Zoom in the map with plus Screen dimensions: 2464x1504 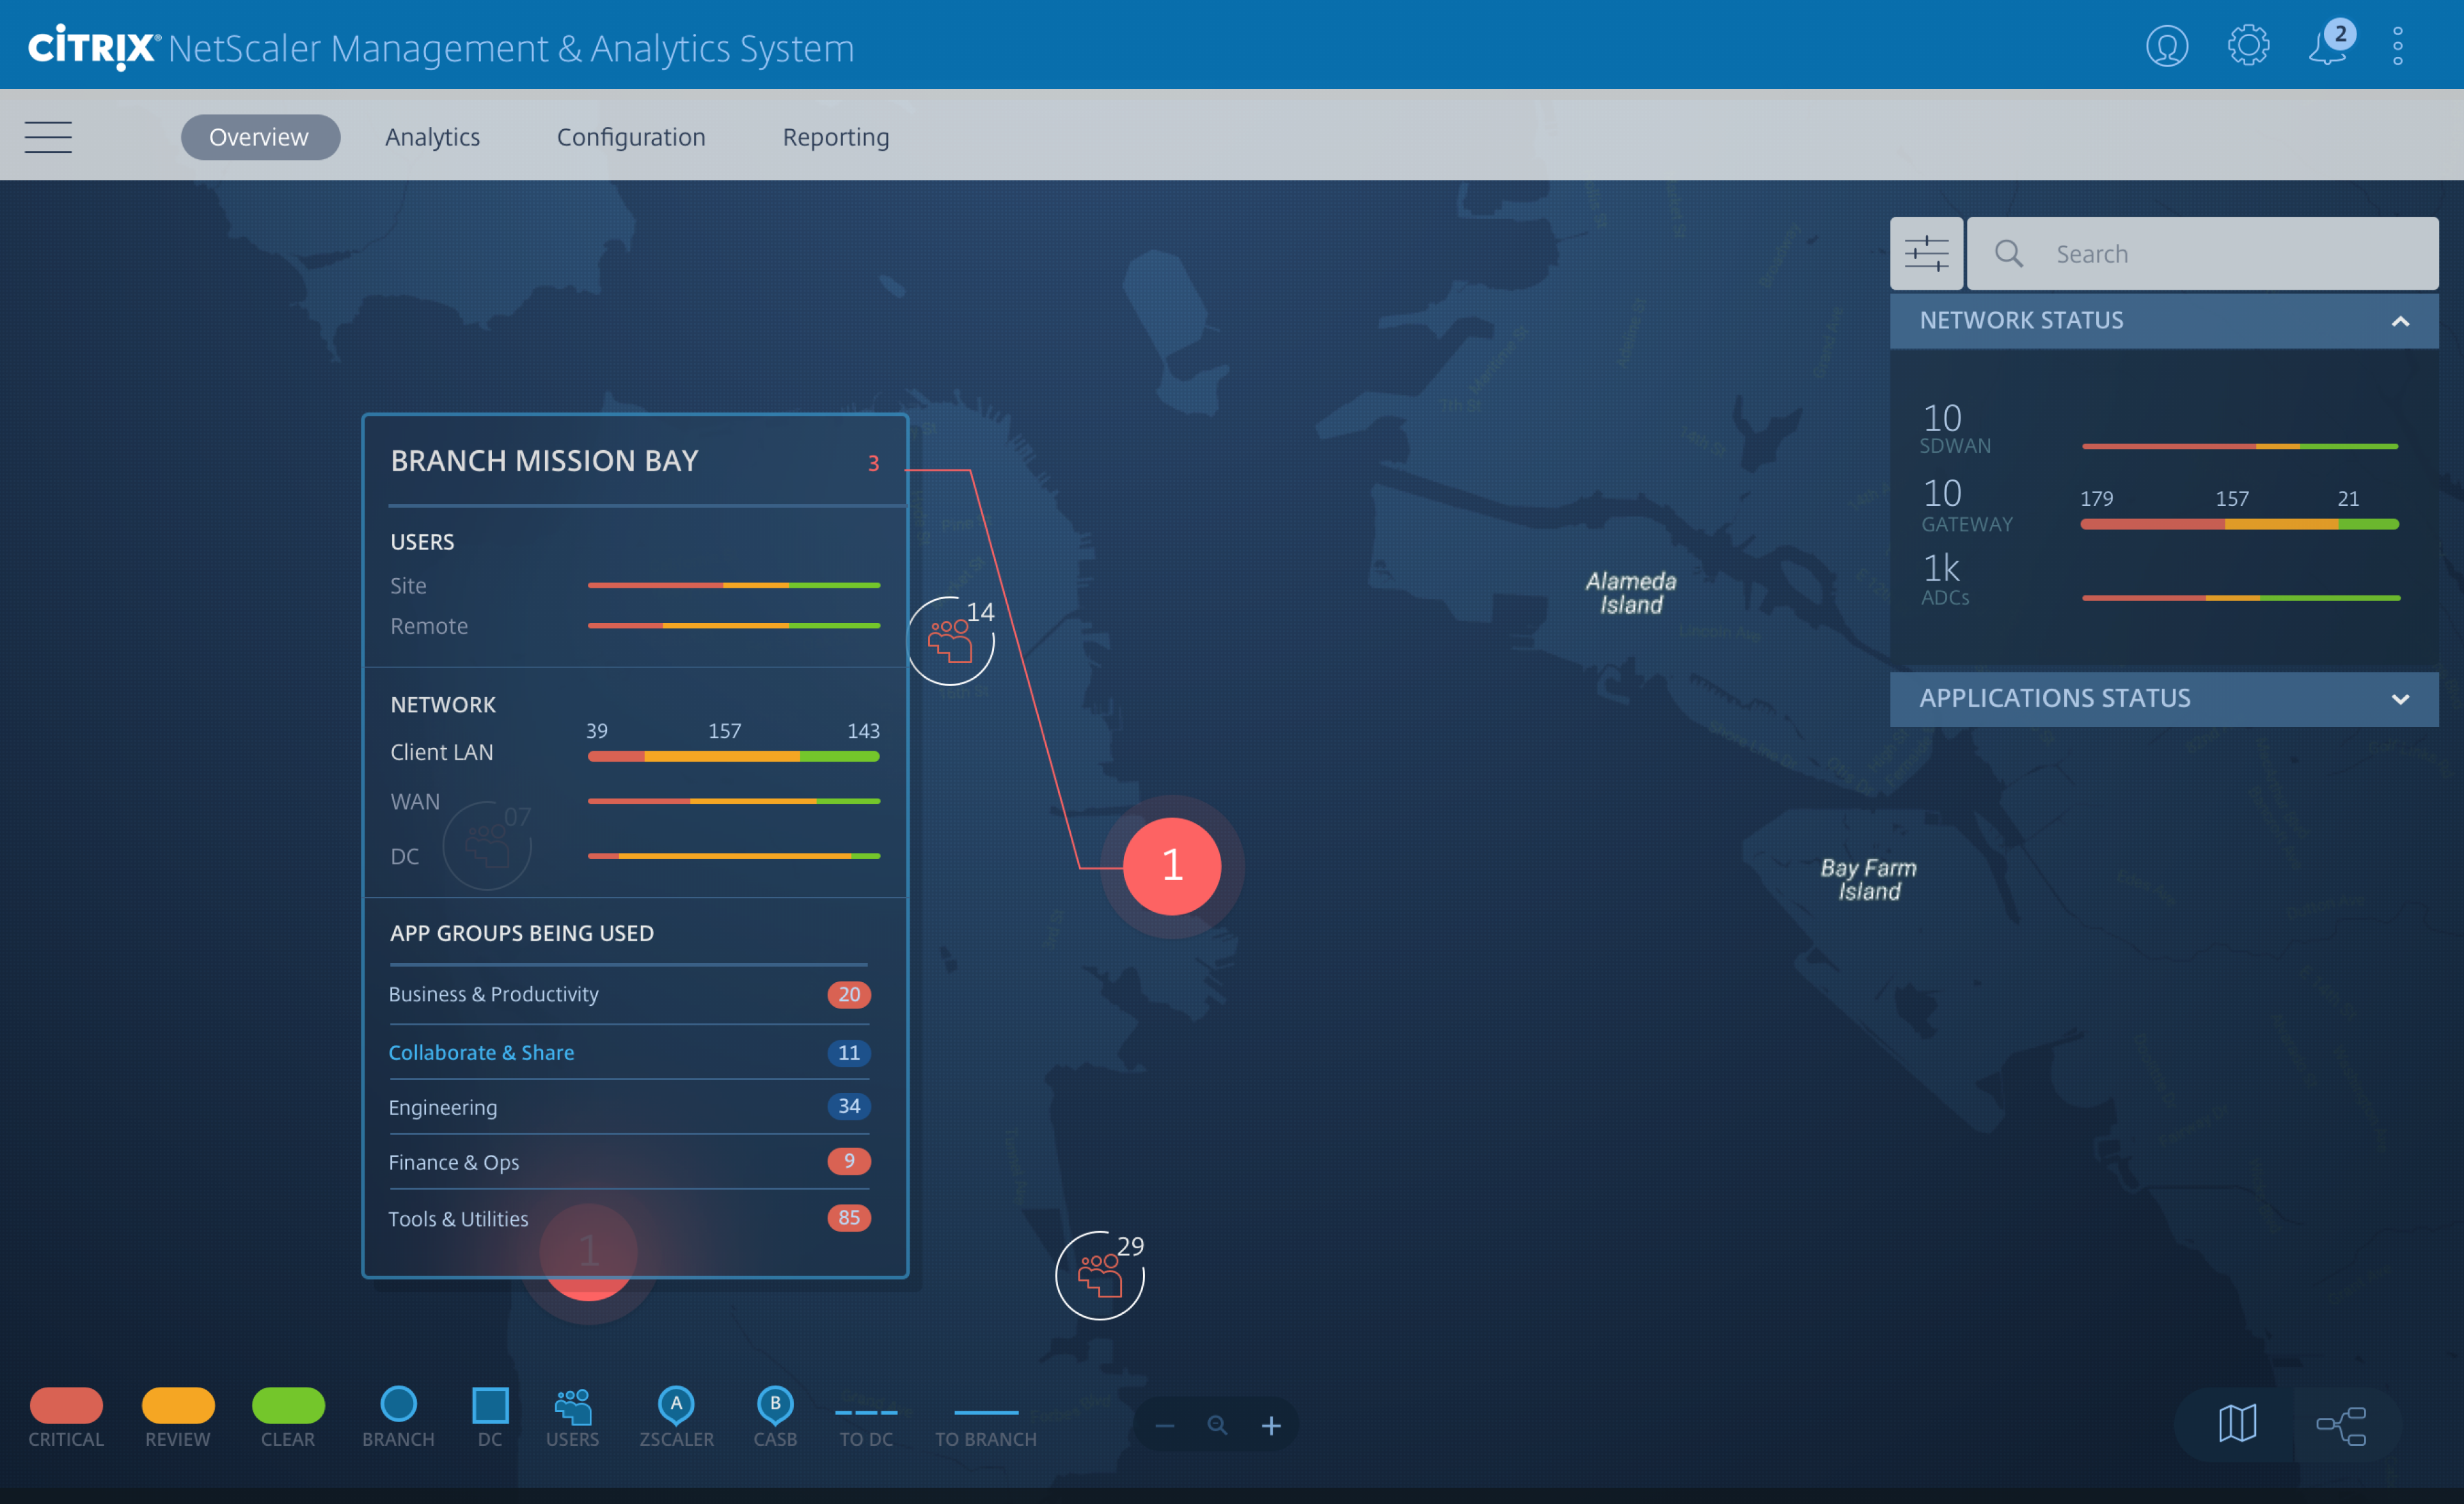[x=1271, y=1425]
